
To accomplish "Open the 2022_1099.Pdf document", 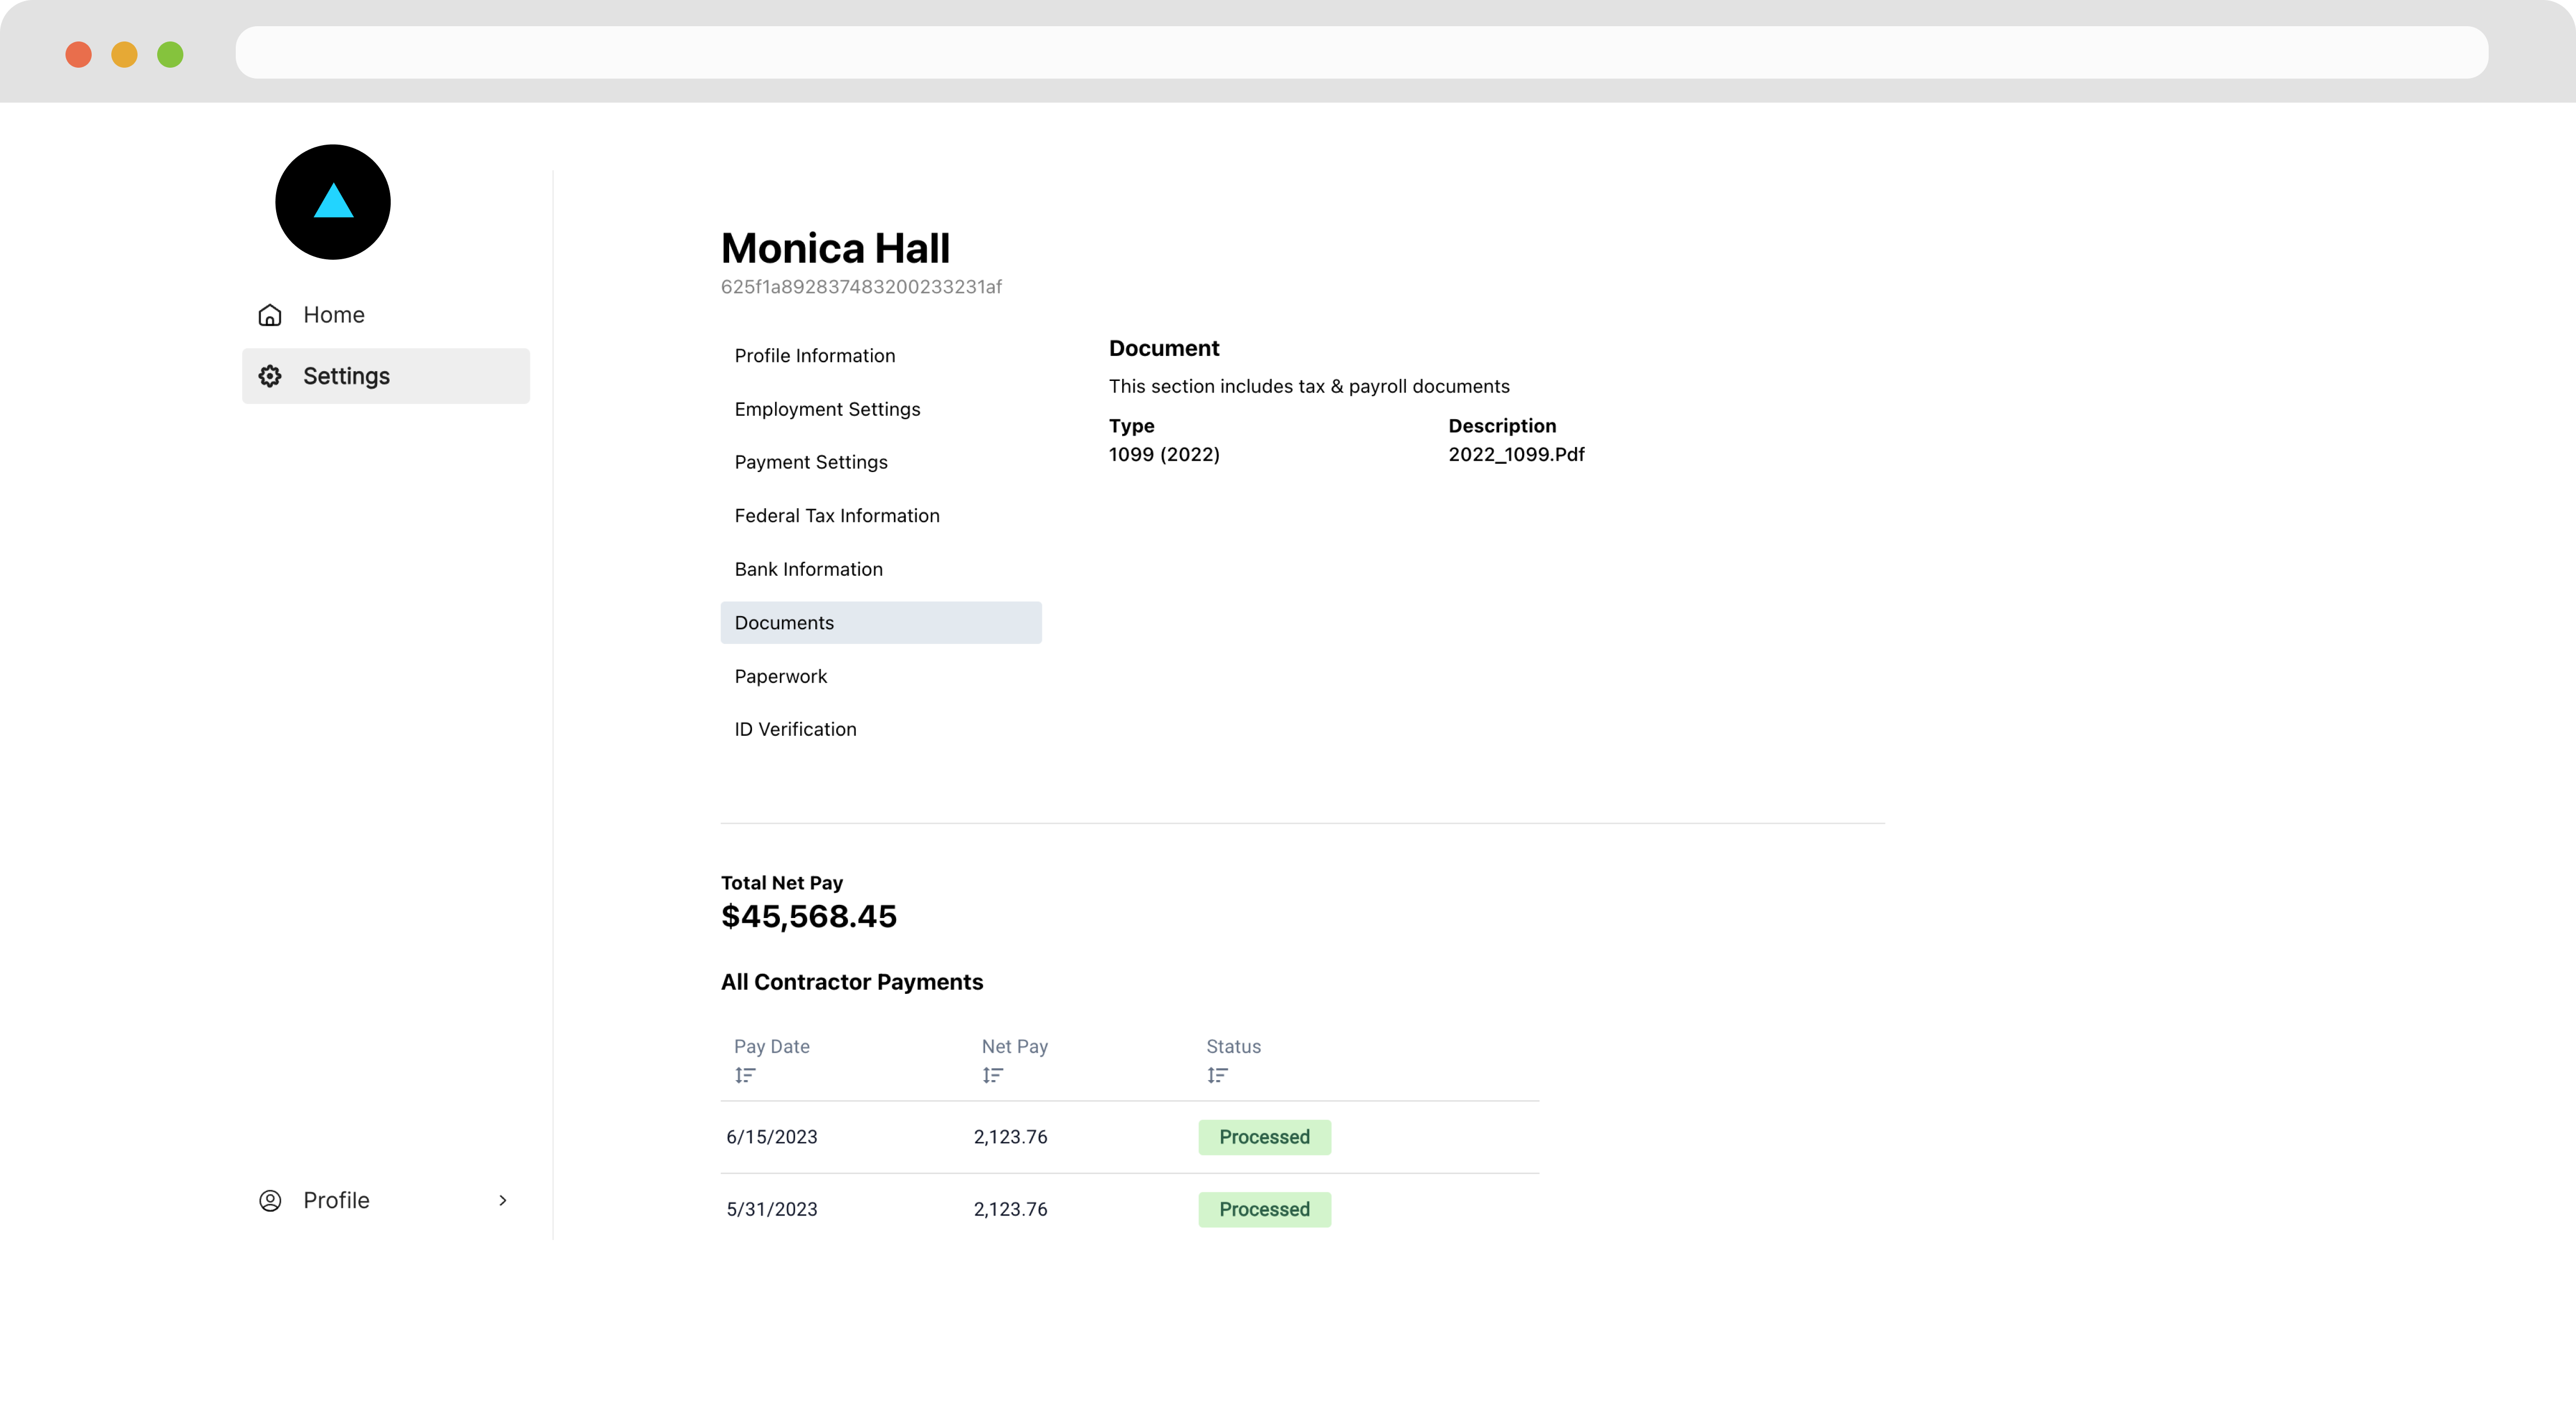I will click(x=1516, y=454).
